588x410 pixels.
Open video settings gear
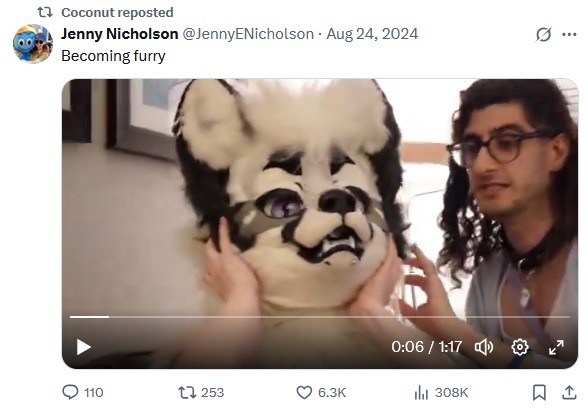pos(520,347)
